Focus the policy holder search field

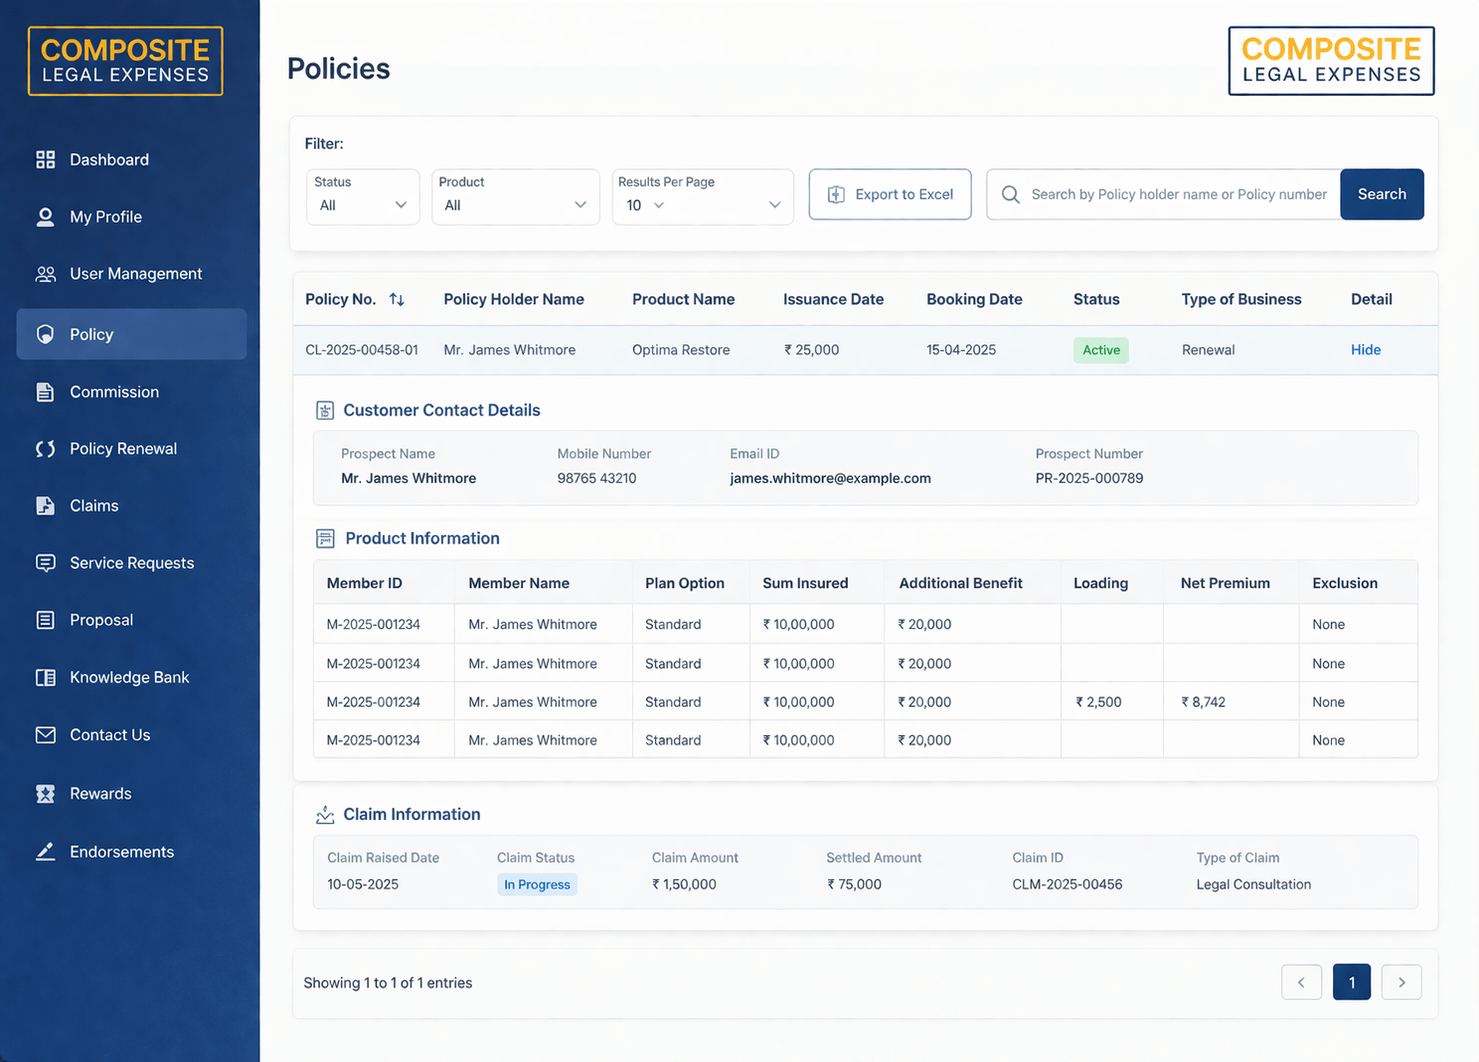coord(1178,194)
